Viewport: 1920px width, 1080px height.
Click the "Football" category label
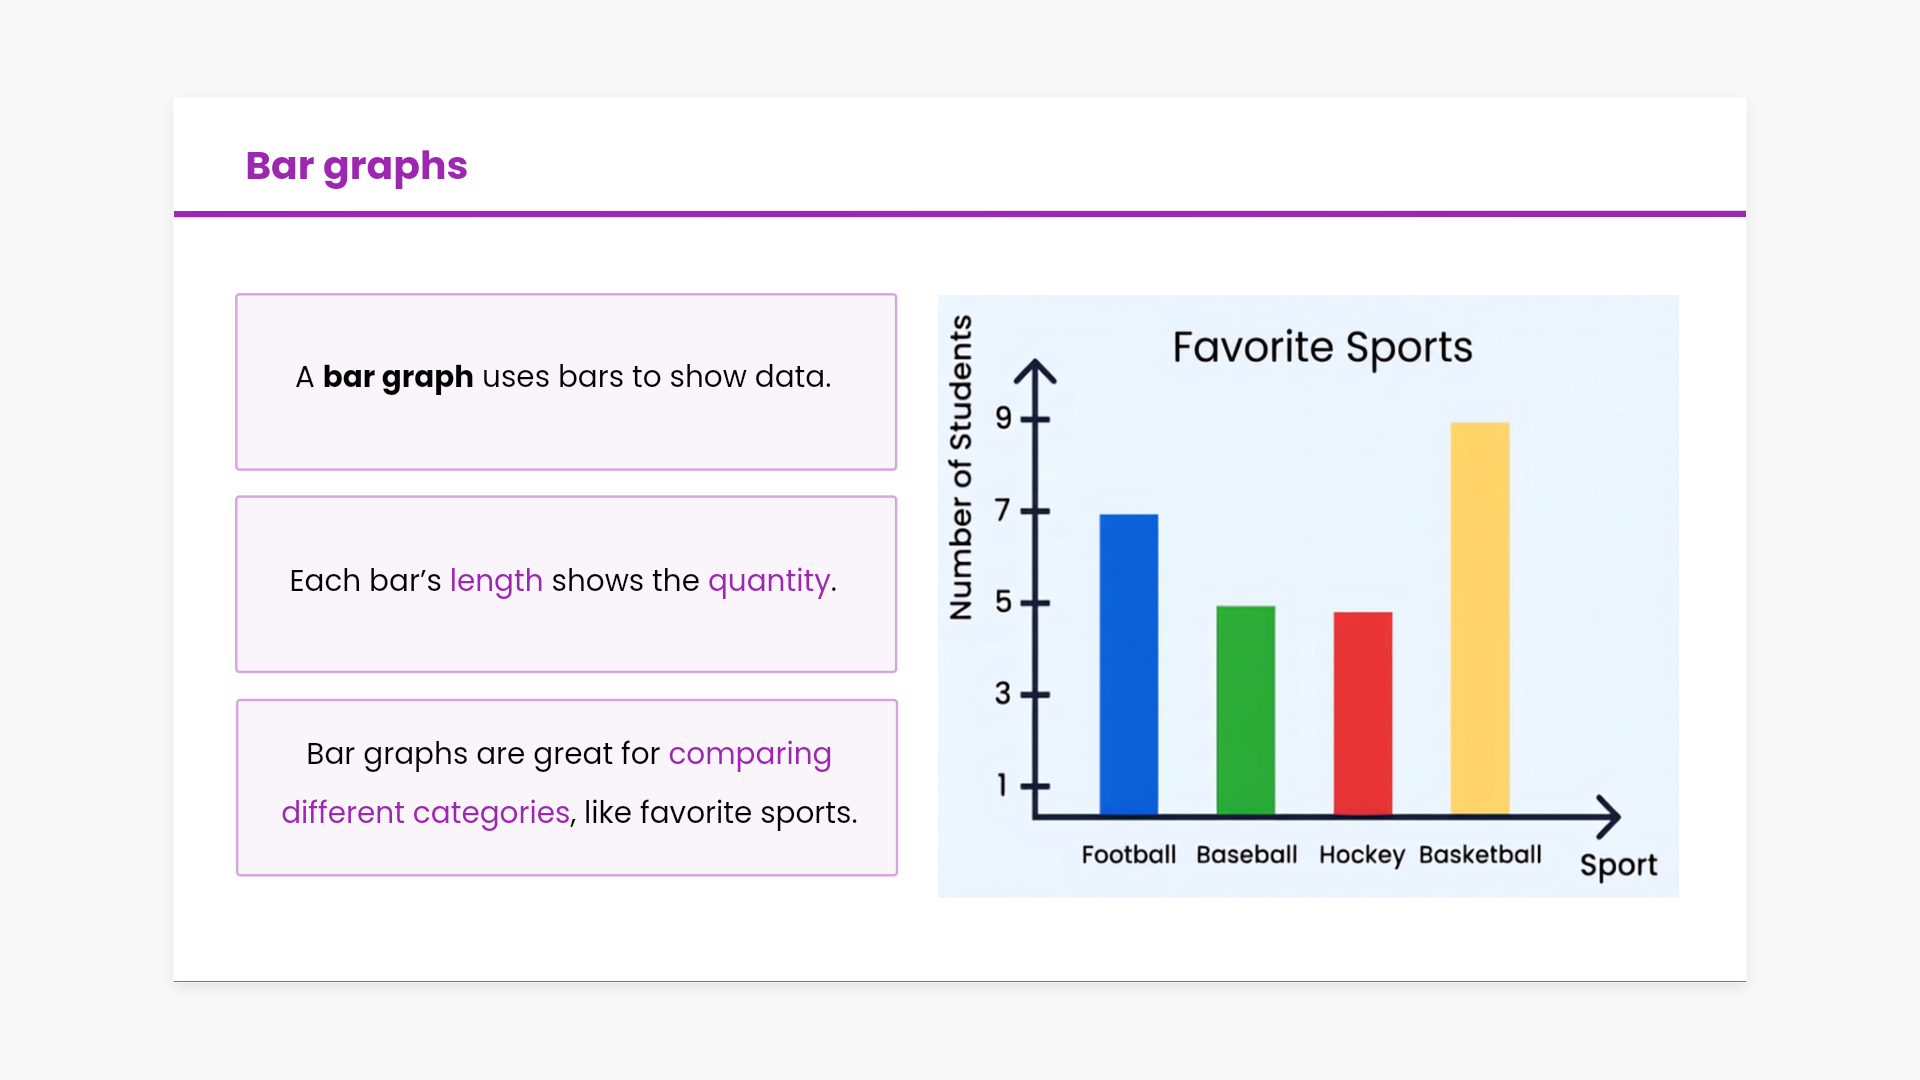pos(1128,855)
